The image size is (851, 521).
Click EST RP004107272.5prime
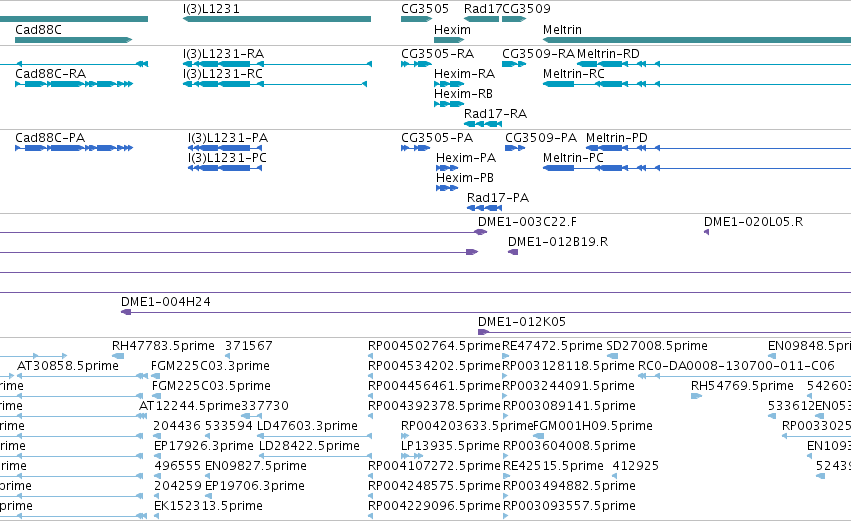click(434, 466)
